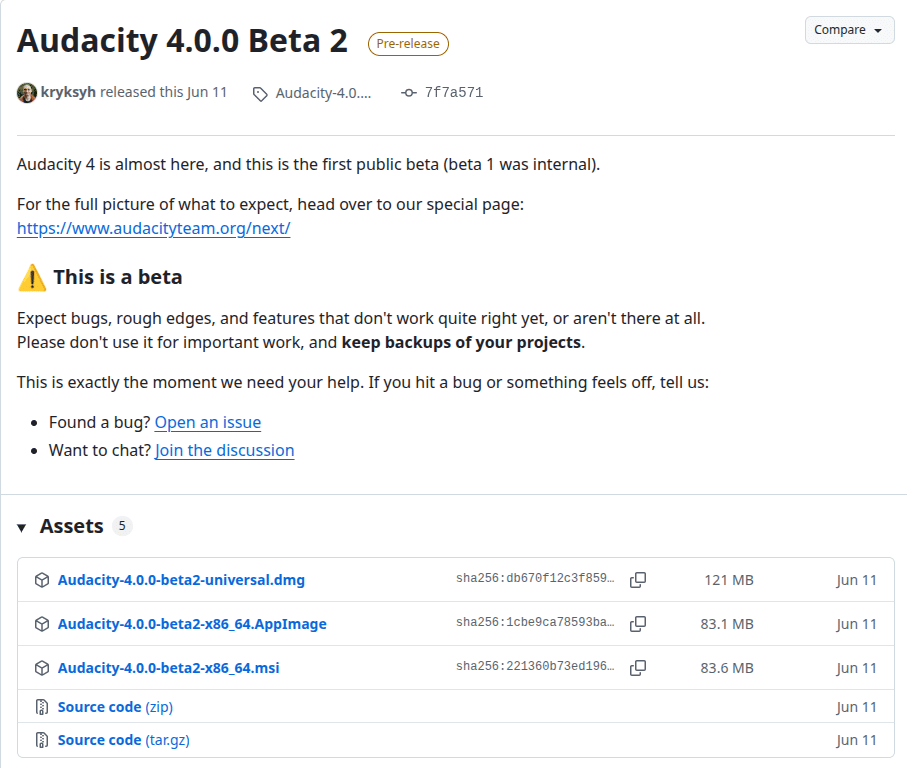The height and width of the screenshot is (768, 907).
Task: Click the 83.6 MB file size
Action: click(727, 668)
